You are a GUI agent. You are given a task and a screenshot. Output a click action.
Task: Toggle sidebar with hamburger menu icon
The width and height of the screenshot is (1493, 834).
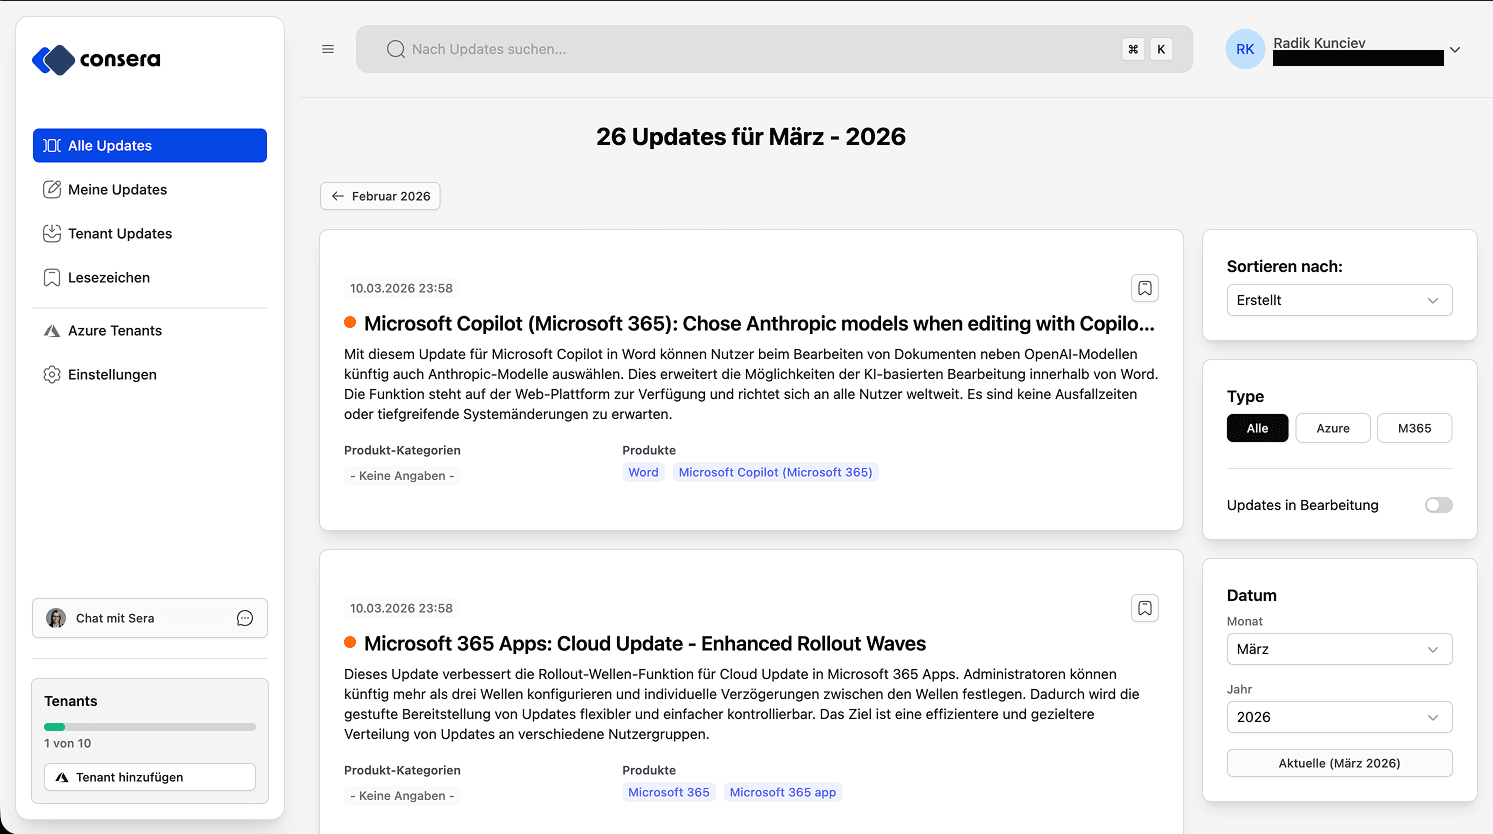tap(328, 49)
